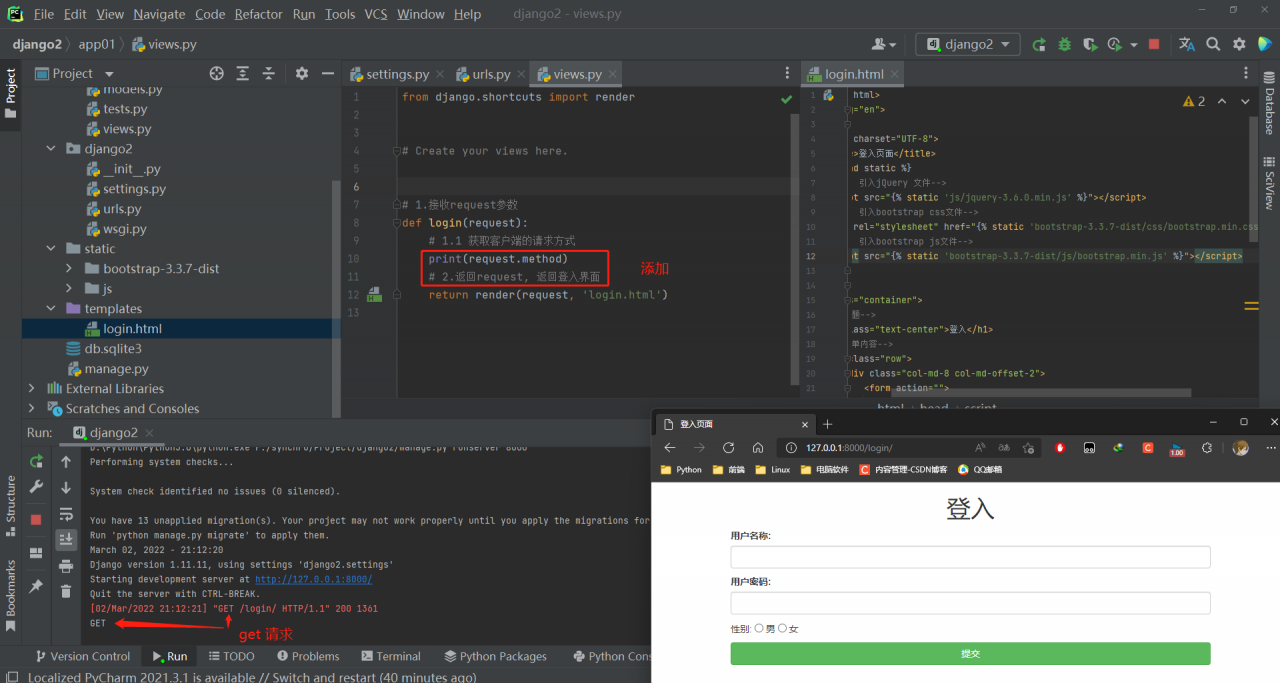Click the 用户名称 input field
Image resolution: width=1280 pixels, height=683 pixels.
pyautogui.click(x=970, y=557)
